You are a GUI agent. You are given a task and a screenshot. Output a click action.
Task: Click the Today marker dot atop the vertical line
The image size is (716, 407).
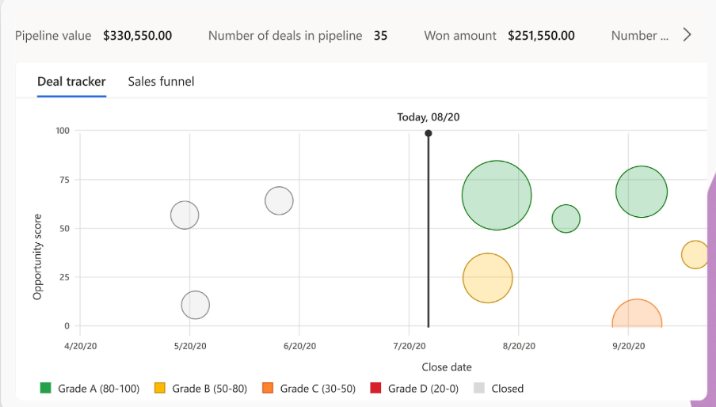pyautogui.click(x=428, y=133)
